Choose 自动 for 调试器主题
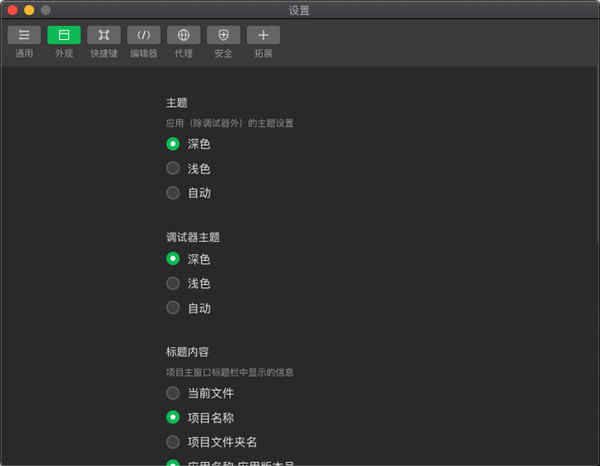 click(x=173, y=308)
